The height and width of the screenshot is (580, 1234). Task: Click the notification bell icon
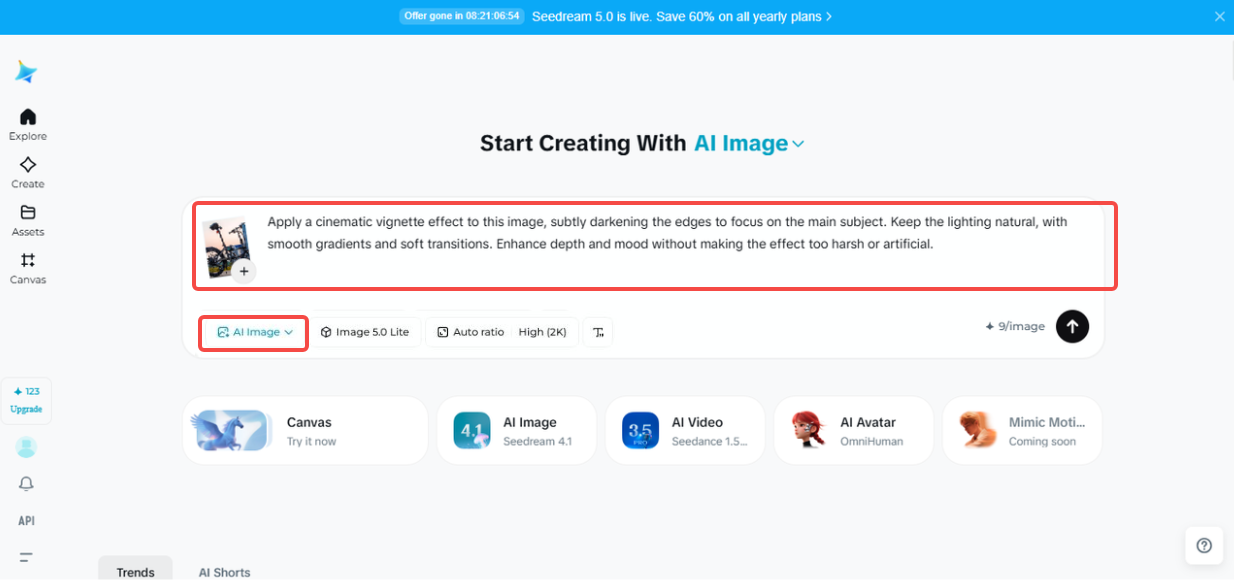click(26, 484)
